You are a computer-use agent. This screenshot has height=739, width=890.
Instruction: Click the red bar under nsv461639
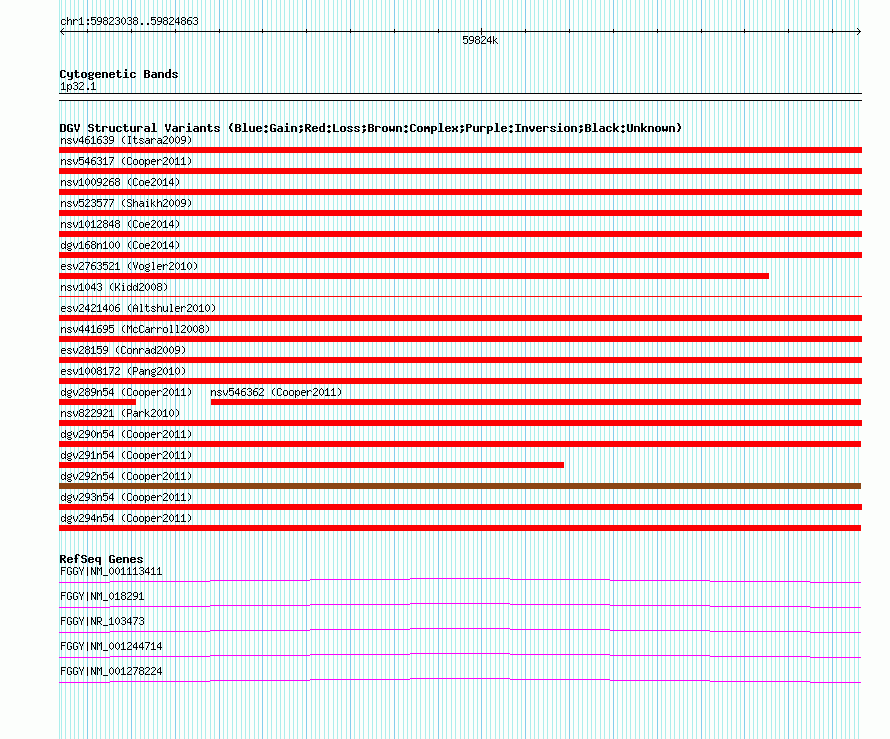point(460,150)
